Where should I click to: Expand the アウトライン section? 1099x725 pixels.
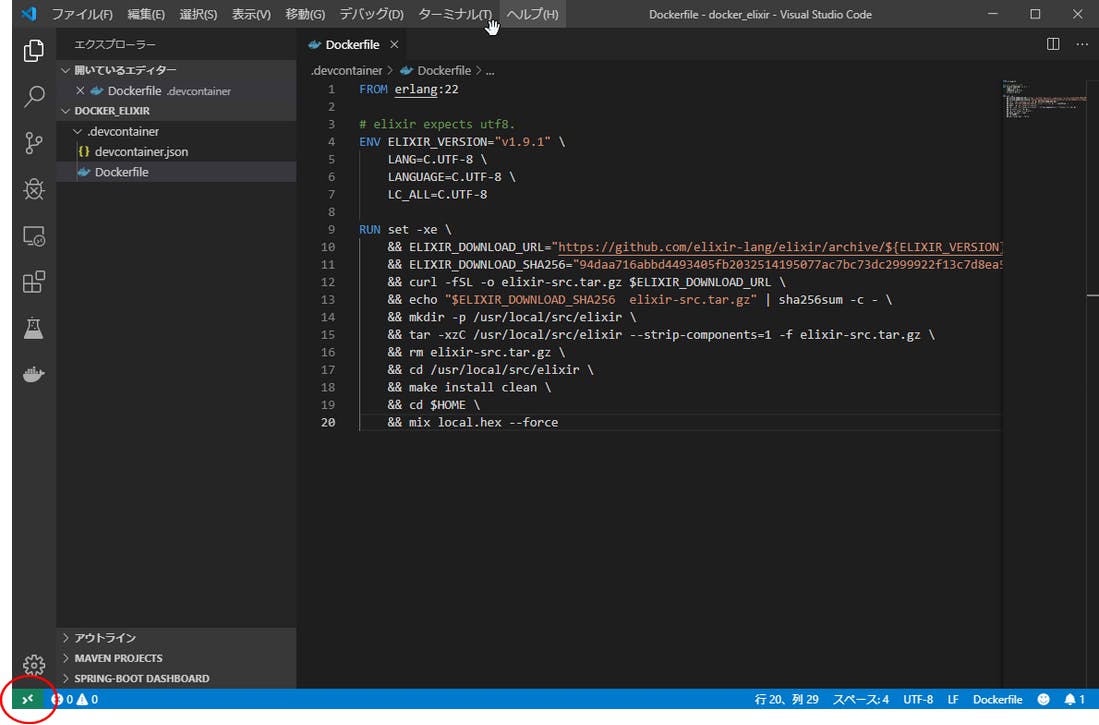pyautogui.click(x=104, y=638)
